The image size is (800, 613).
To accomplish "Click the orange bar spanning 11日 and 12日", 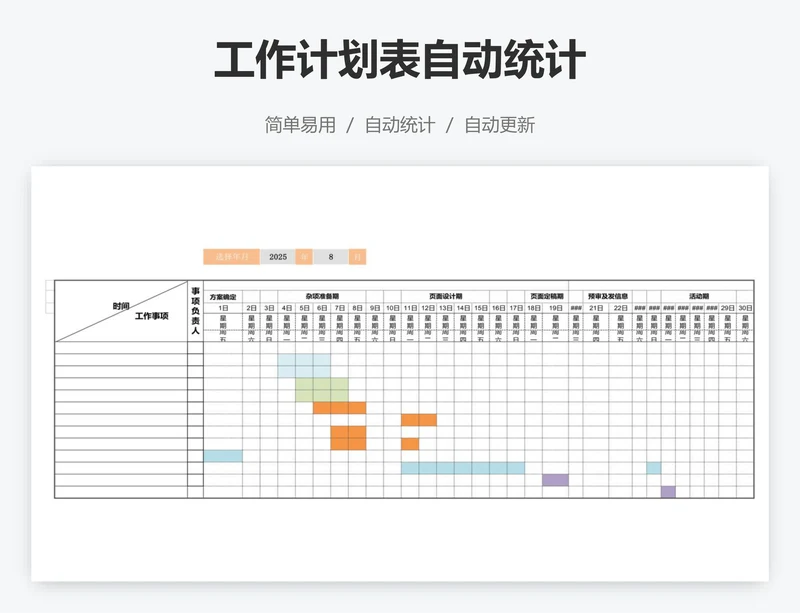I will [419, 420].
